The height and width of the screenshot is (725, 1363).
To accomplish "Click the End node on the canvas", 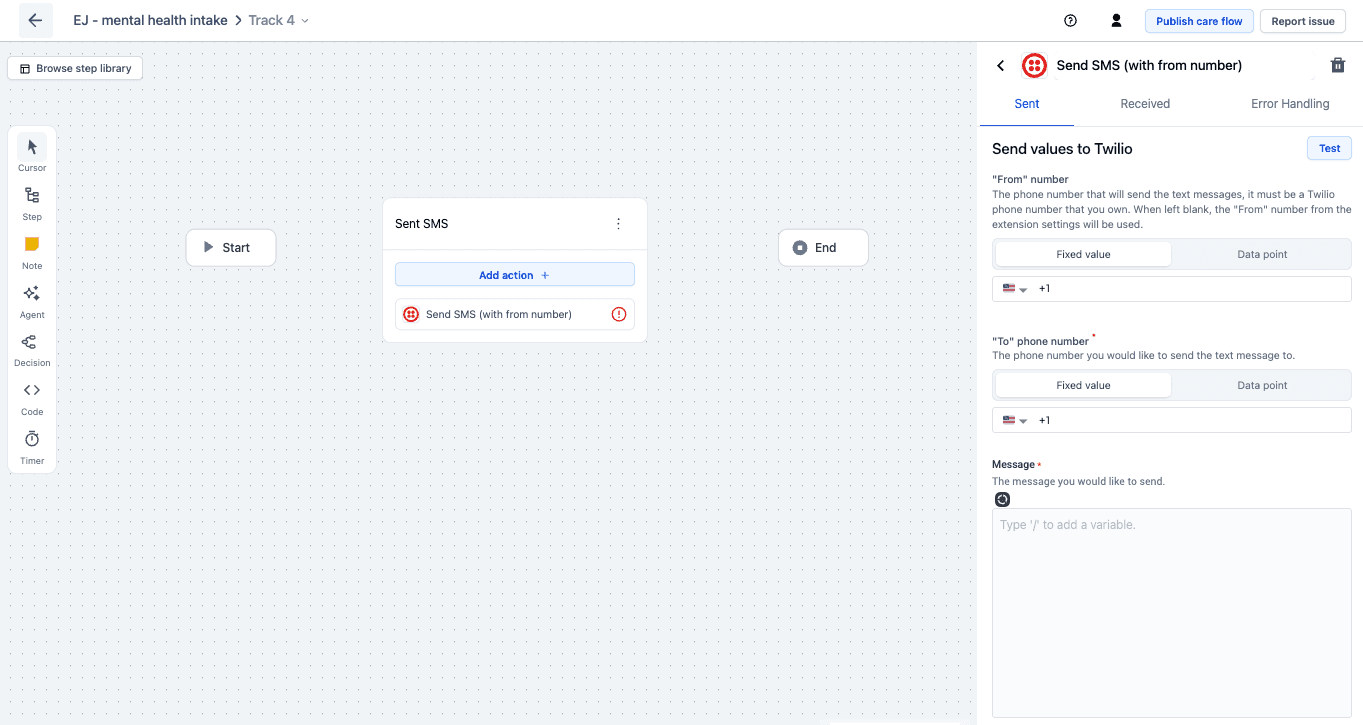I will [x=824, y=248].
